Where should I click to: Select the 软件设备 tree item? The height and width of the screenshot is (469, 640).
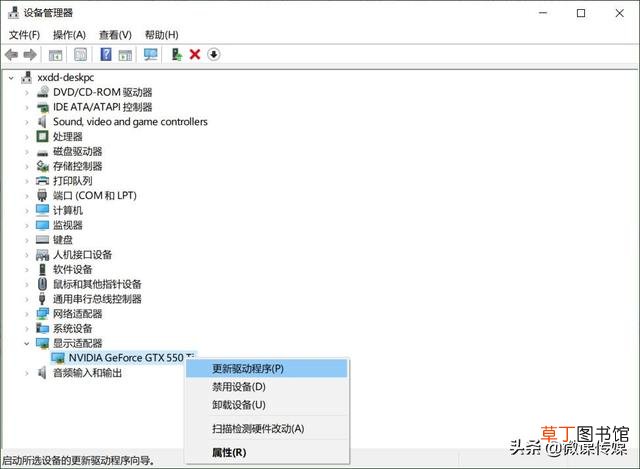[x=73, y=269]
